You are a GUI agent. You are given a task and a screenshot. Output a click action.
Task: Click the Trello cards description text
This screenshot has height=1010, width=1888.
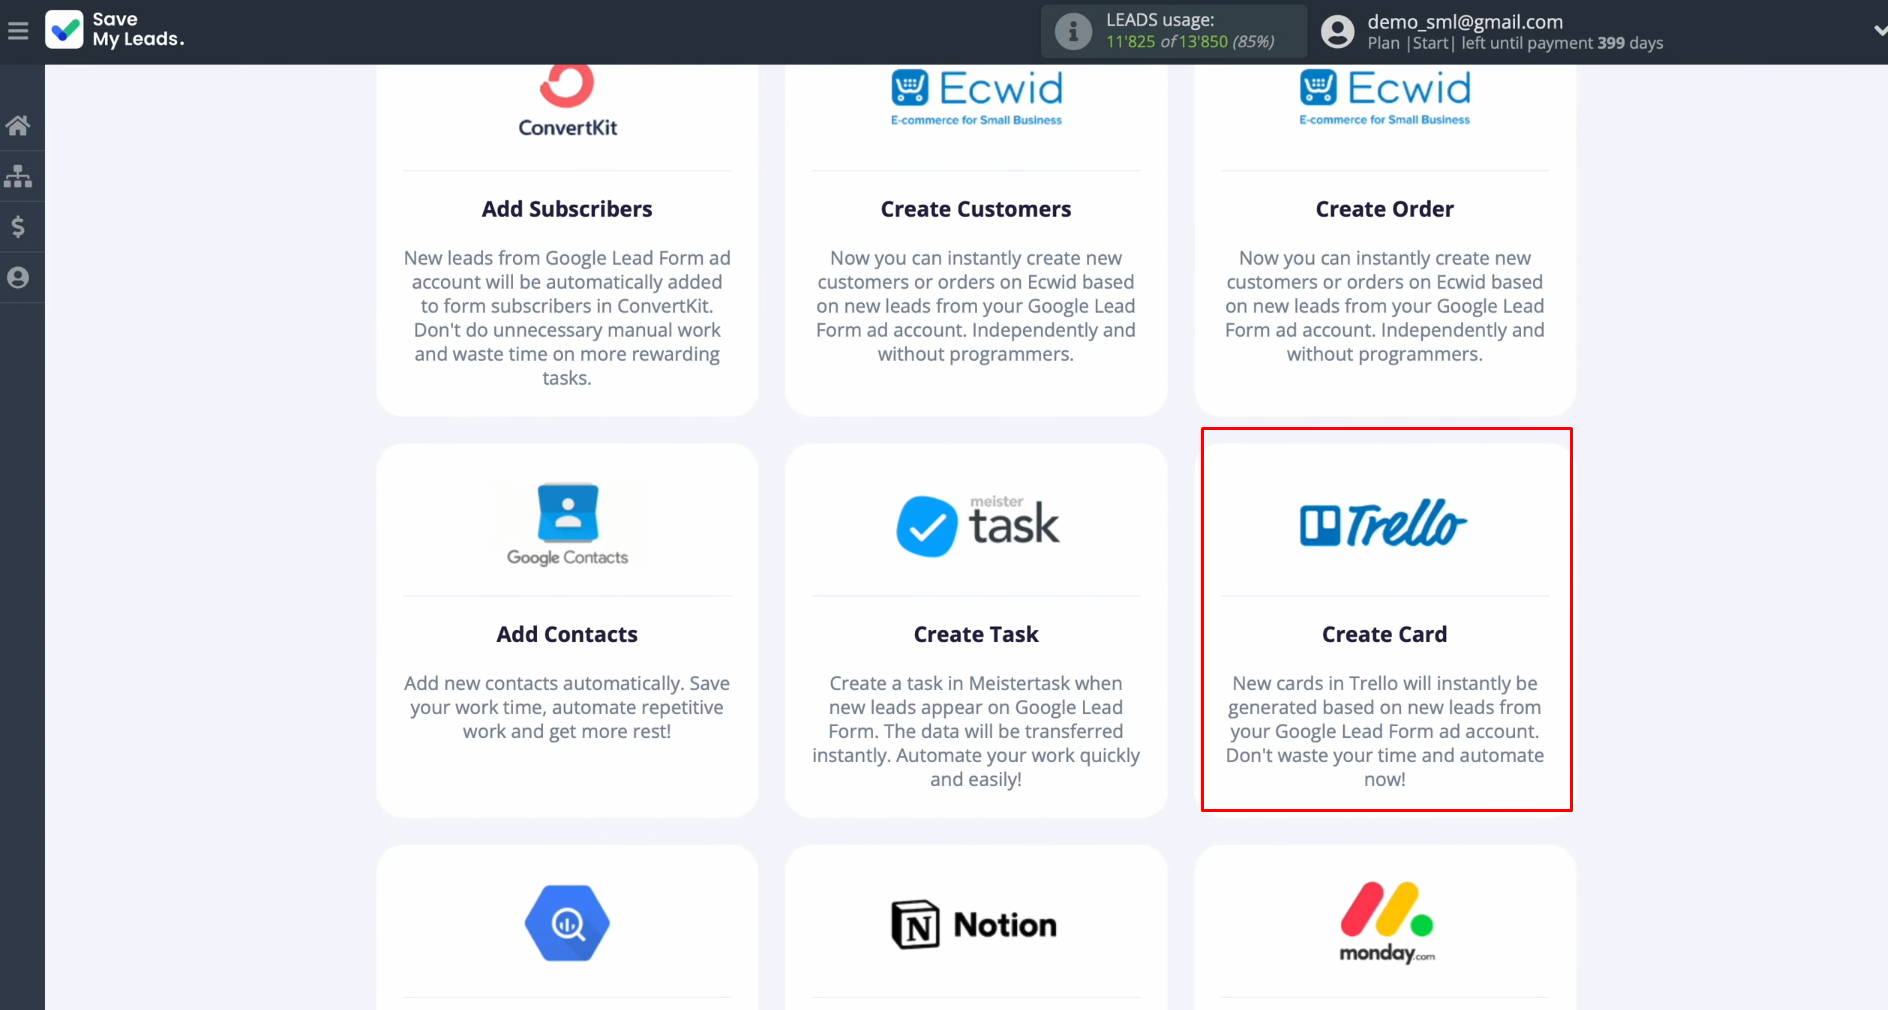click(x=1385, y=731)
